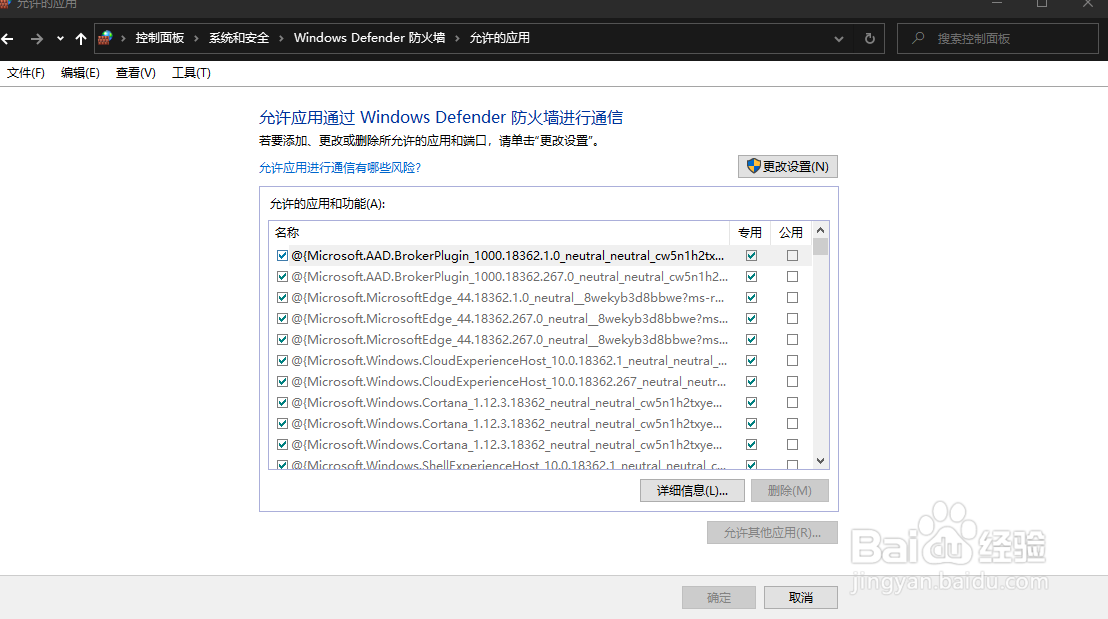
Task: Toggle BrokerPlugin 1000.18362.267.0 enable checkbox
Action: coord(283,277)
